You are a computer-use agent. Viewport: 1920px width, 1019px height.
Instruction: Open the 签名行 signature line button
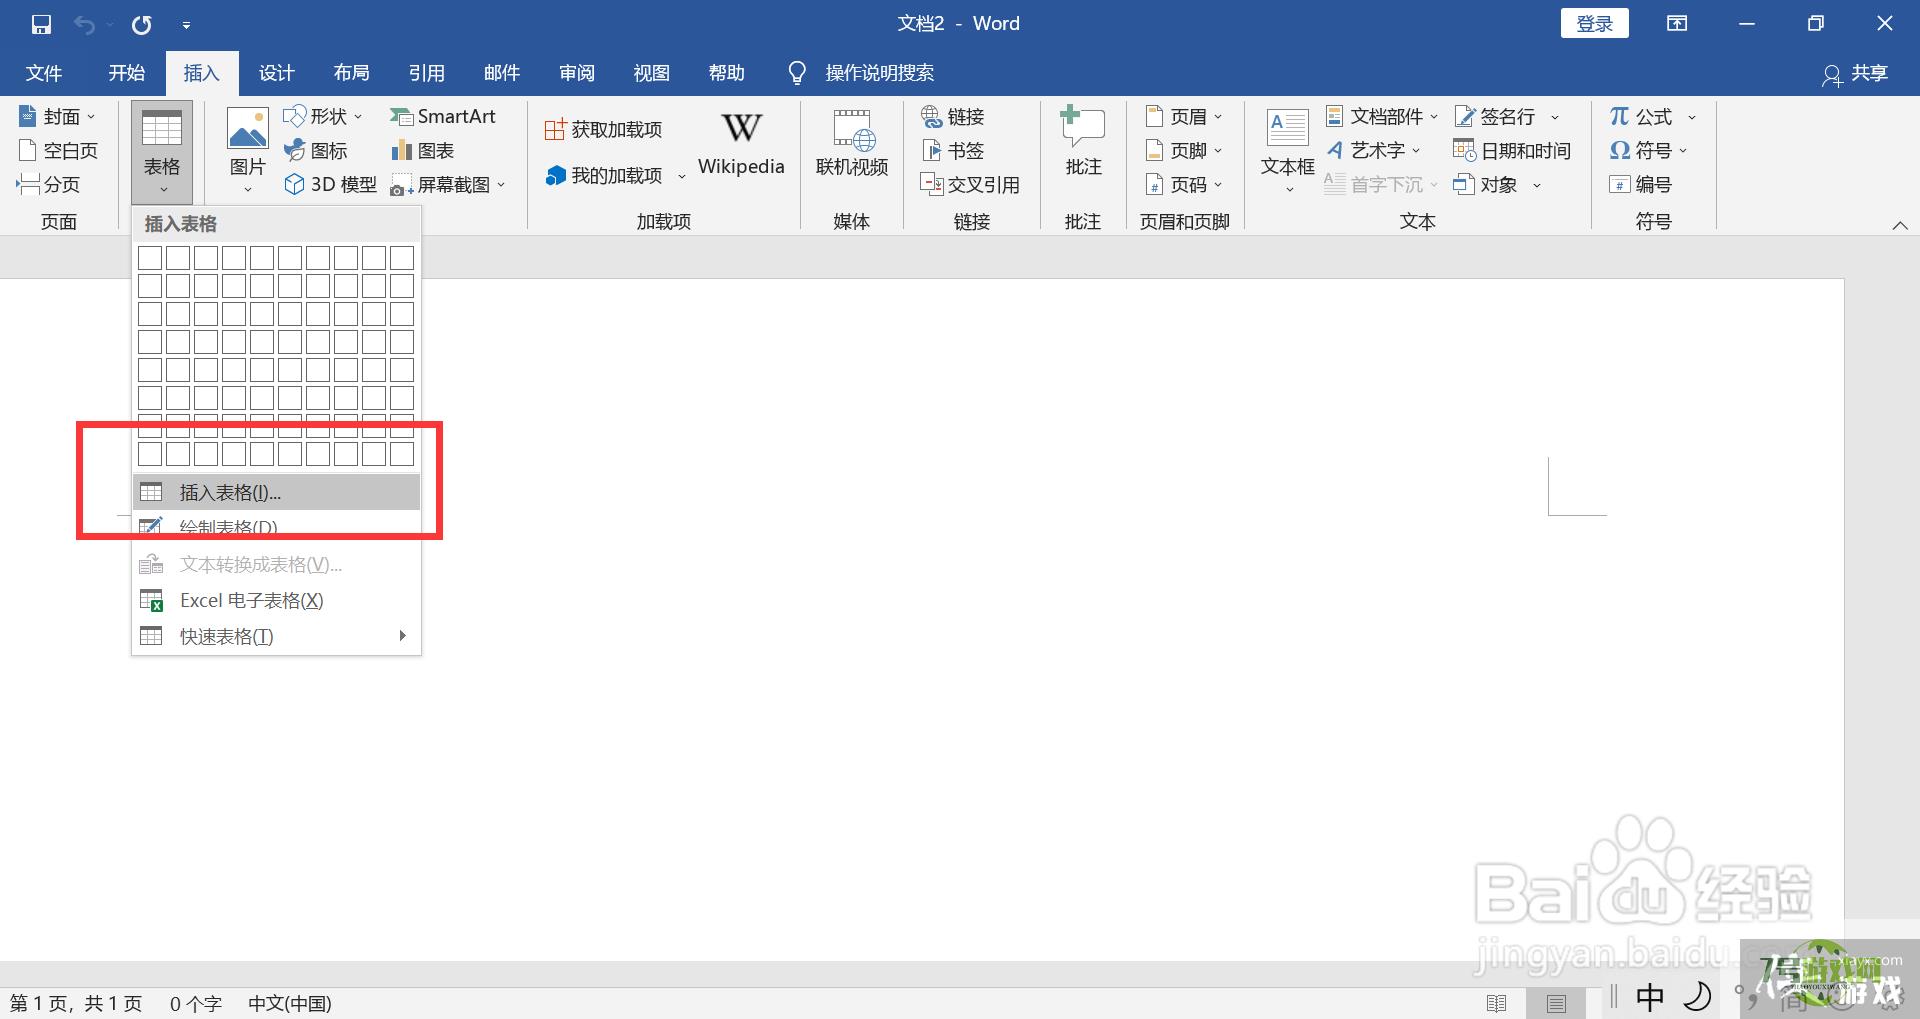click(x=1505, y=117)
